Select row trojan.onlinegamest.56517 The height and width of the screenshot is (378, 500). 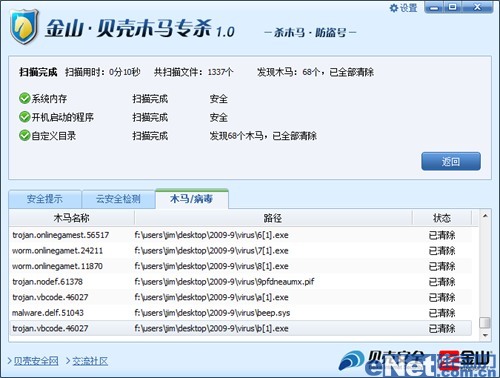(241, 235)
